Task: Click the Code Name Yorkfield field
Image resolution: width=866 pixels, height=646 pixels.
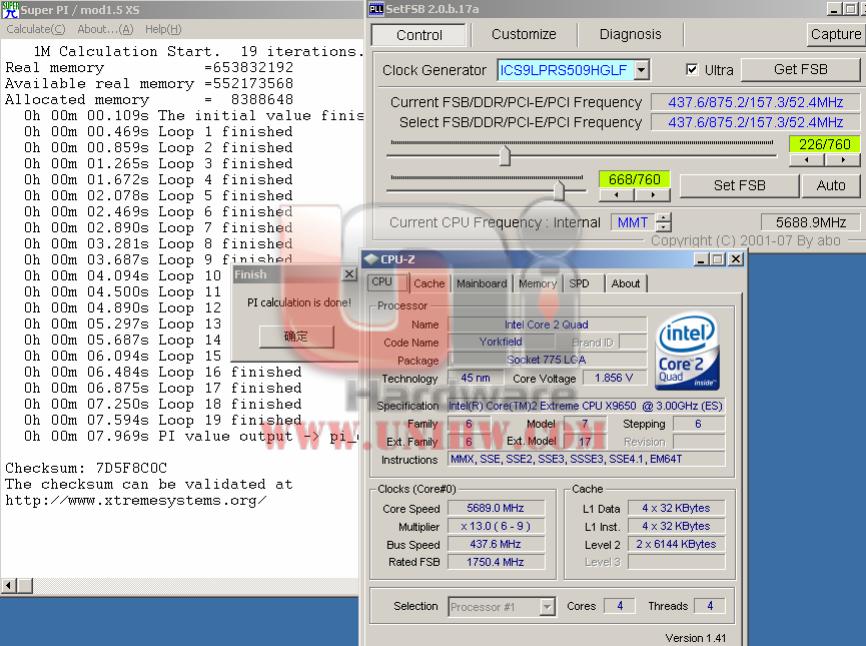Action: [501, 342]
